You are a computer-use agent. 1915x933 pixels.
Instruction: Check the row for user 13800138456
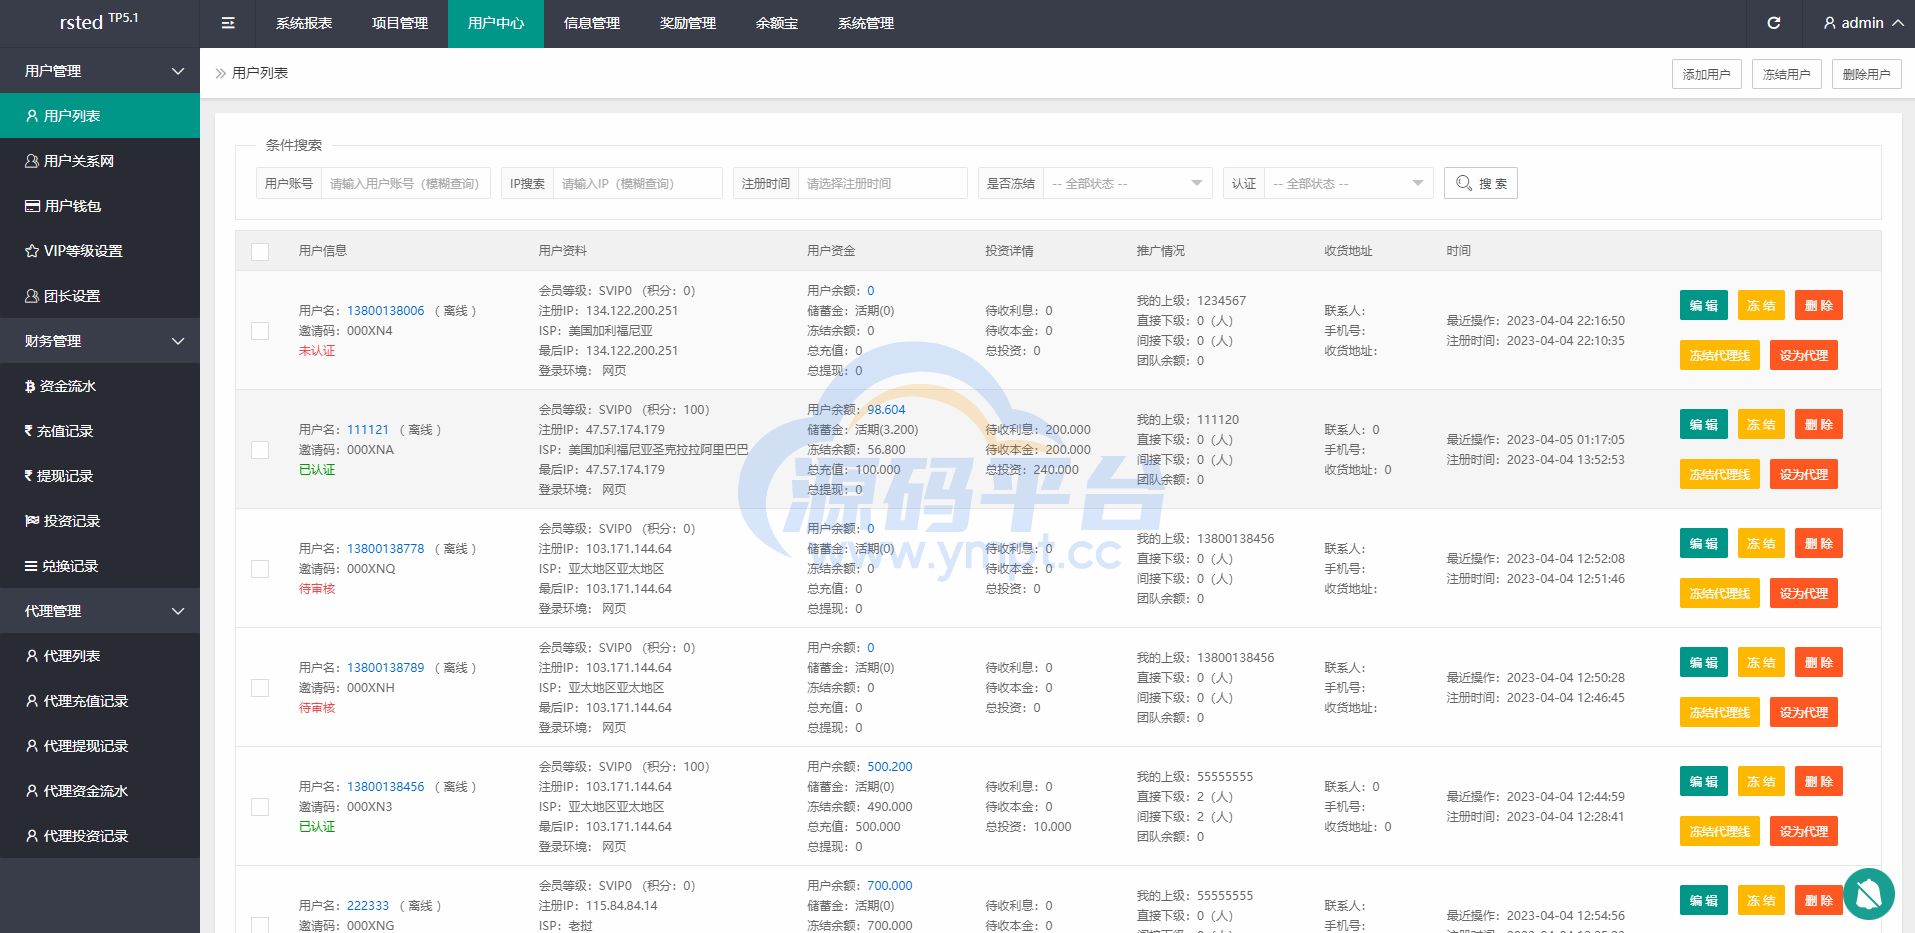click(x=260, y=807)
